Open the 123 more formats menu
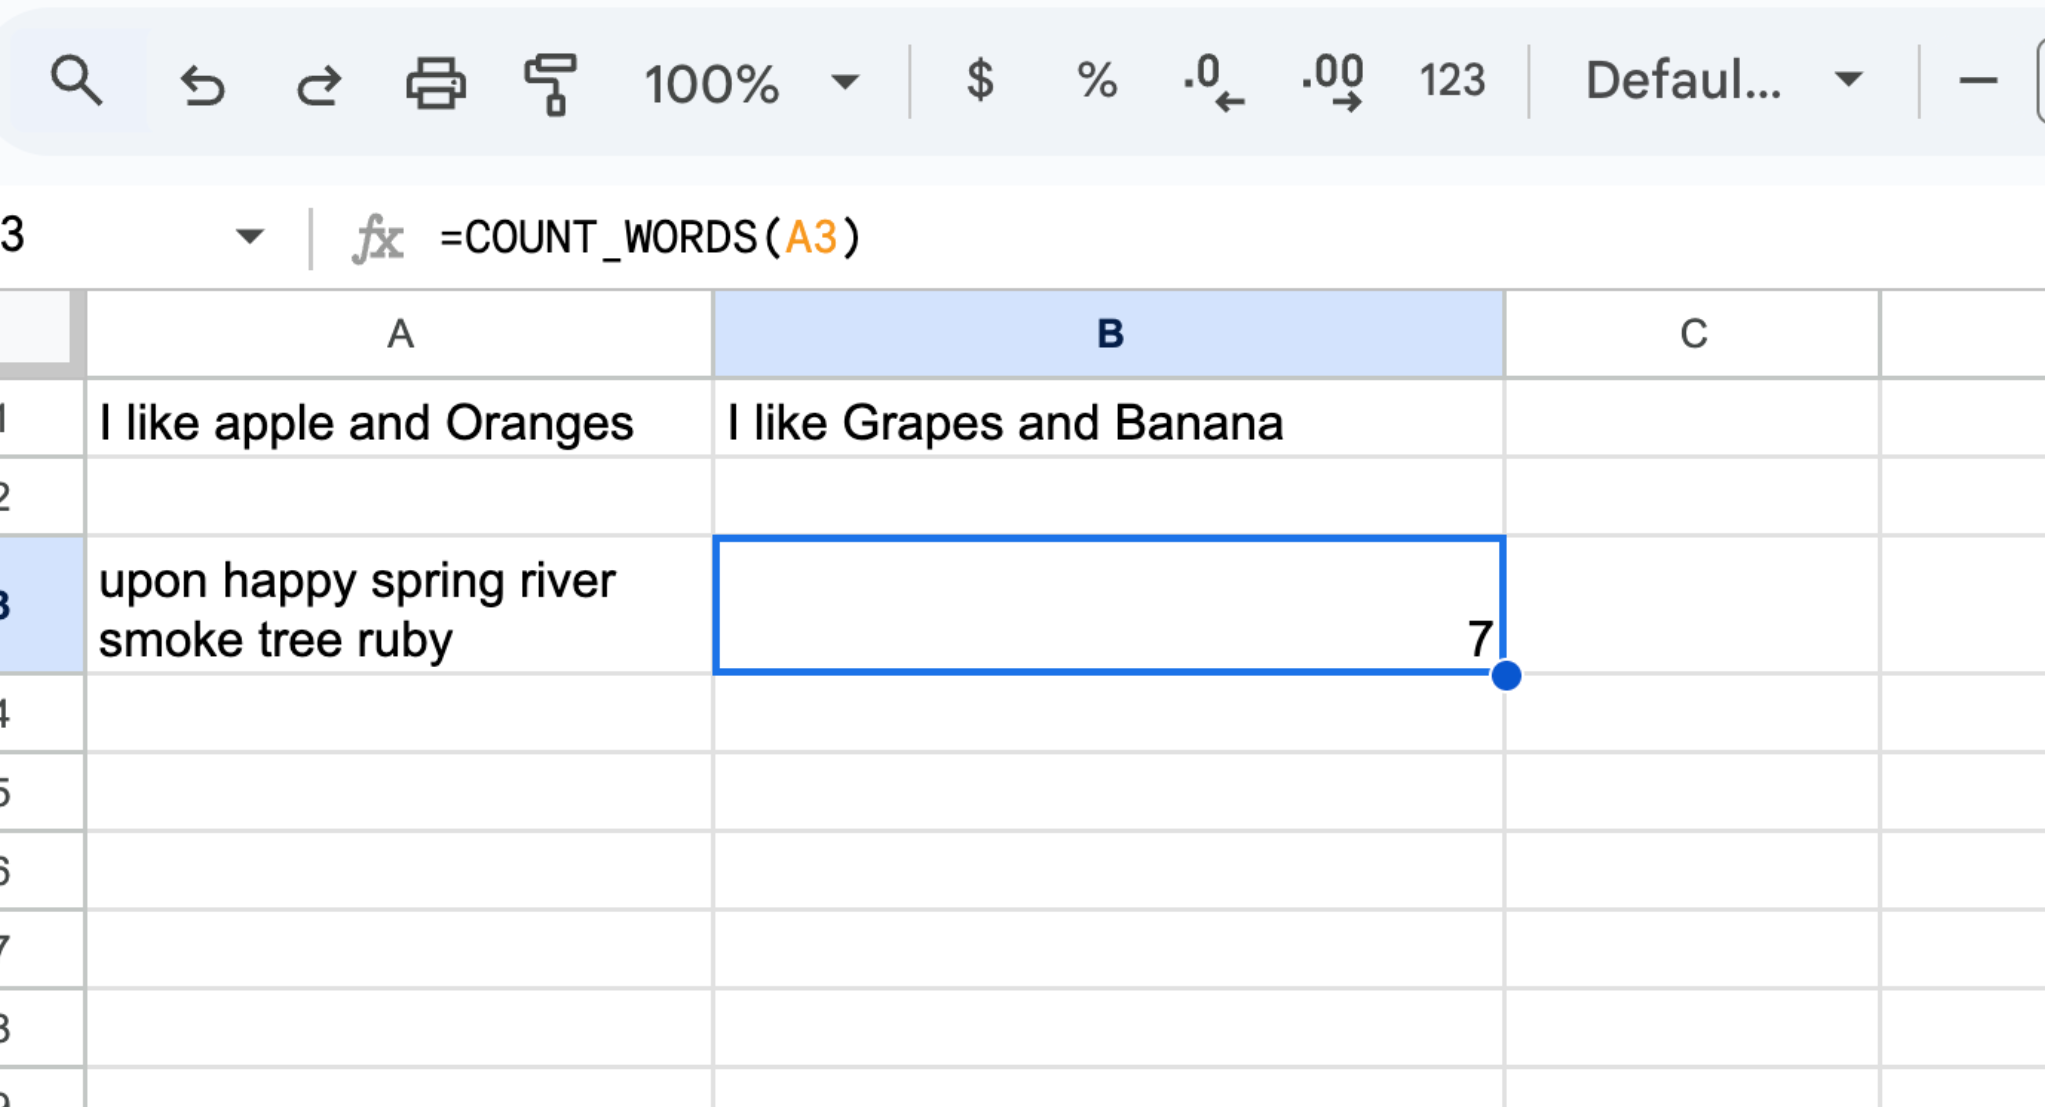Image resolution: width=2045 pixels, height=1107 pixels. click(x=1452, y=81)
